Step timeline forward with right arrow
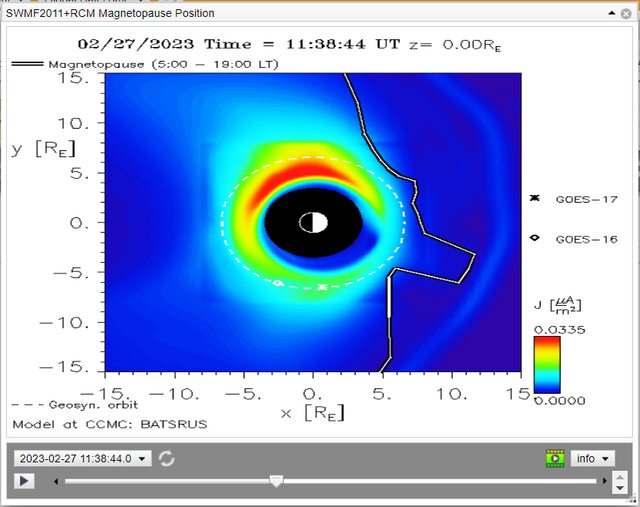Viewport: 640px width, 507px height. (604, 481)
